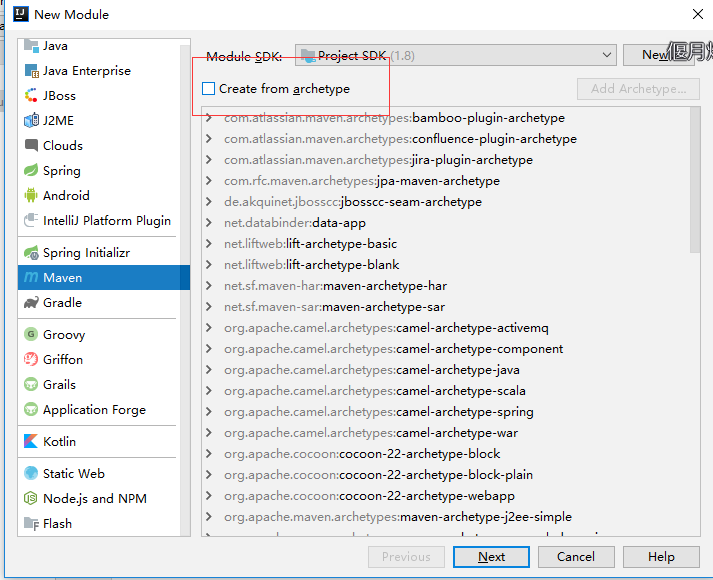Viewport: 713px width, 580px height.
Task: Click the Spring Initializr icon
Action: [31, 252]
